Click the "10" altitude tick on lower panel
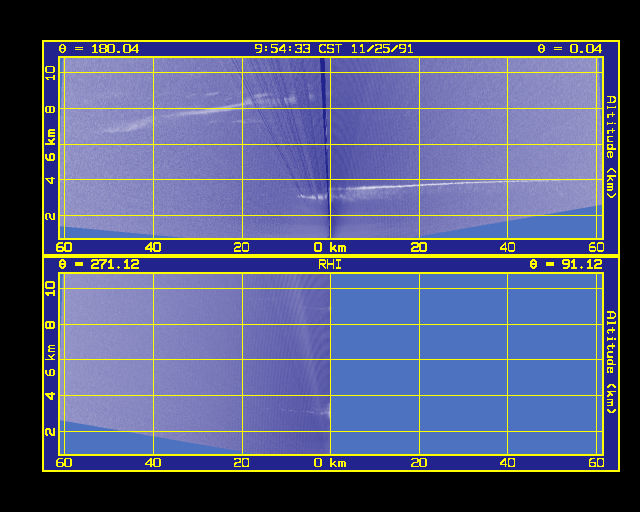The height and width of the screenshot is (512, 640). pyautogui.click(x=51, y=289)
